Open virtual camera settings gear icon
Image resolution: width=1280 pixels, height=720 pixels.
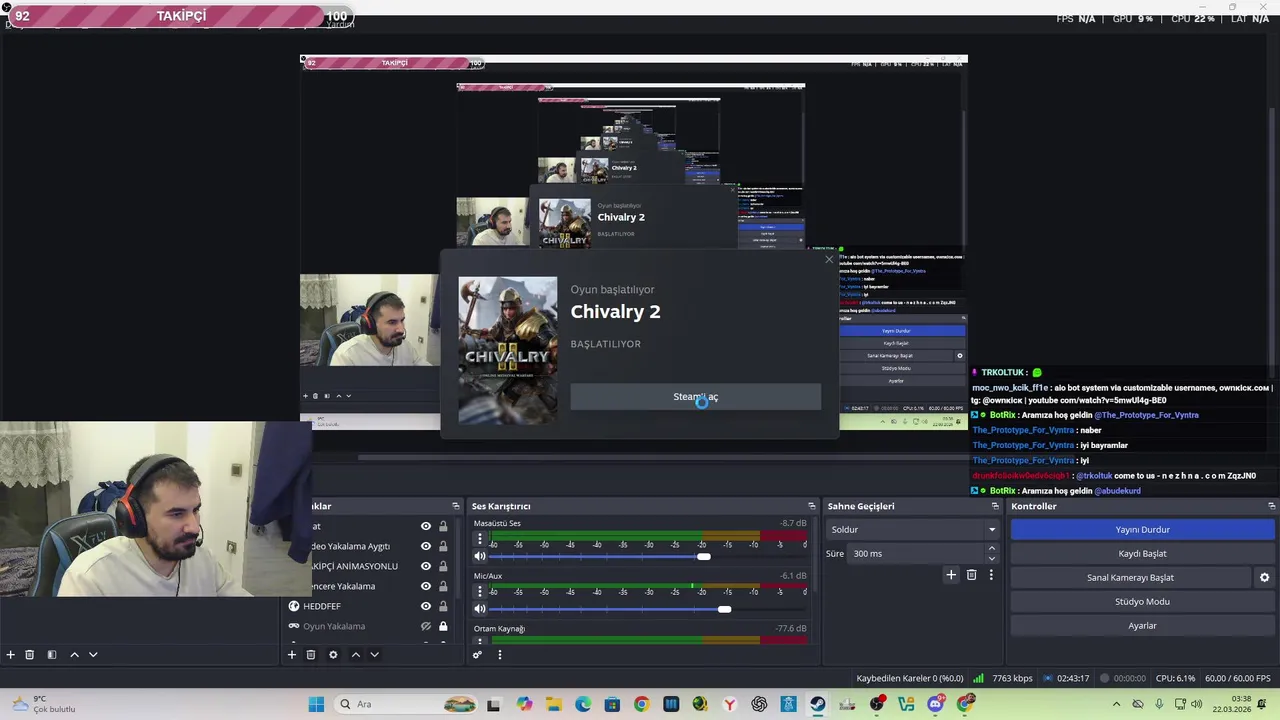(x=1264, y=578)
